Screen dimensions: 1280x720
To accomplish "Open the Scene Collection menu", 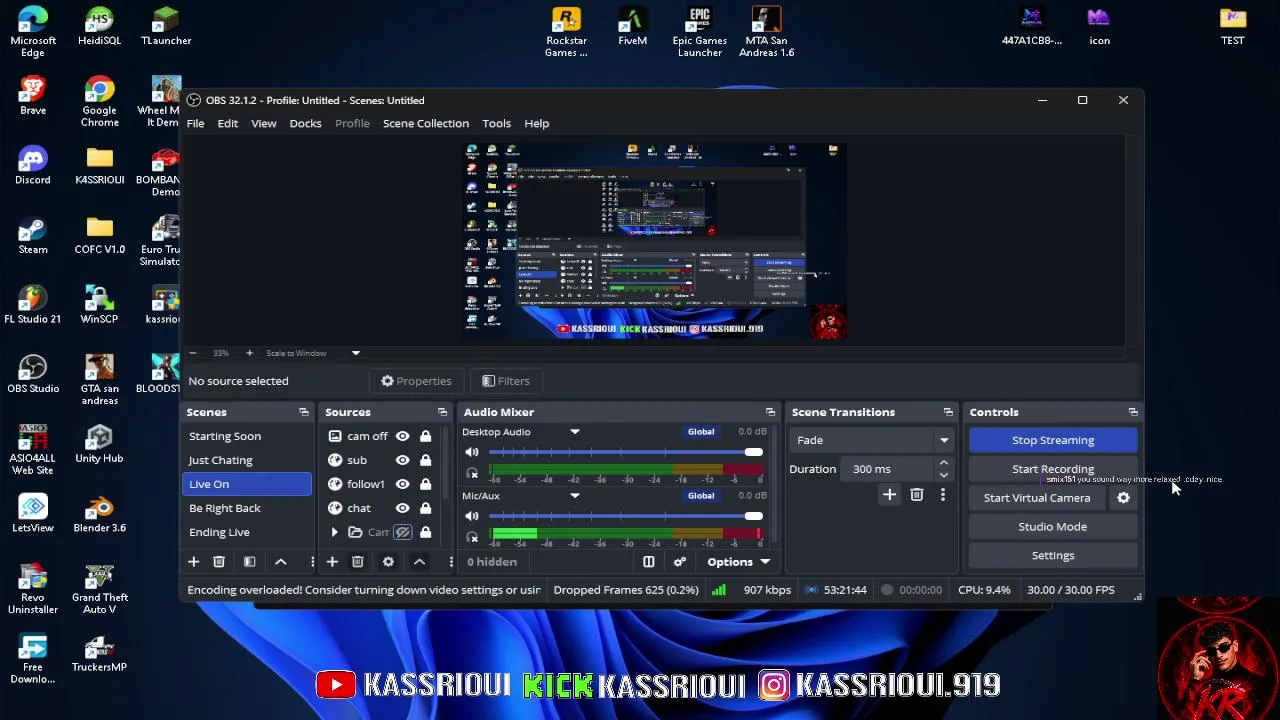I will point(426,123).
